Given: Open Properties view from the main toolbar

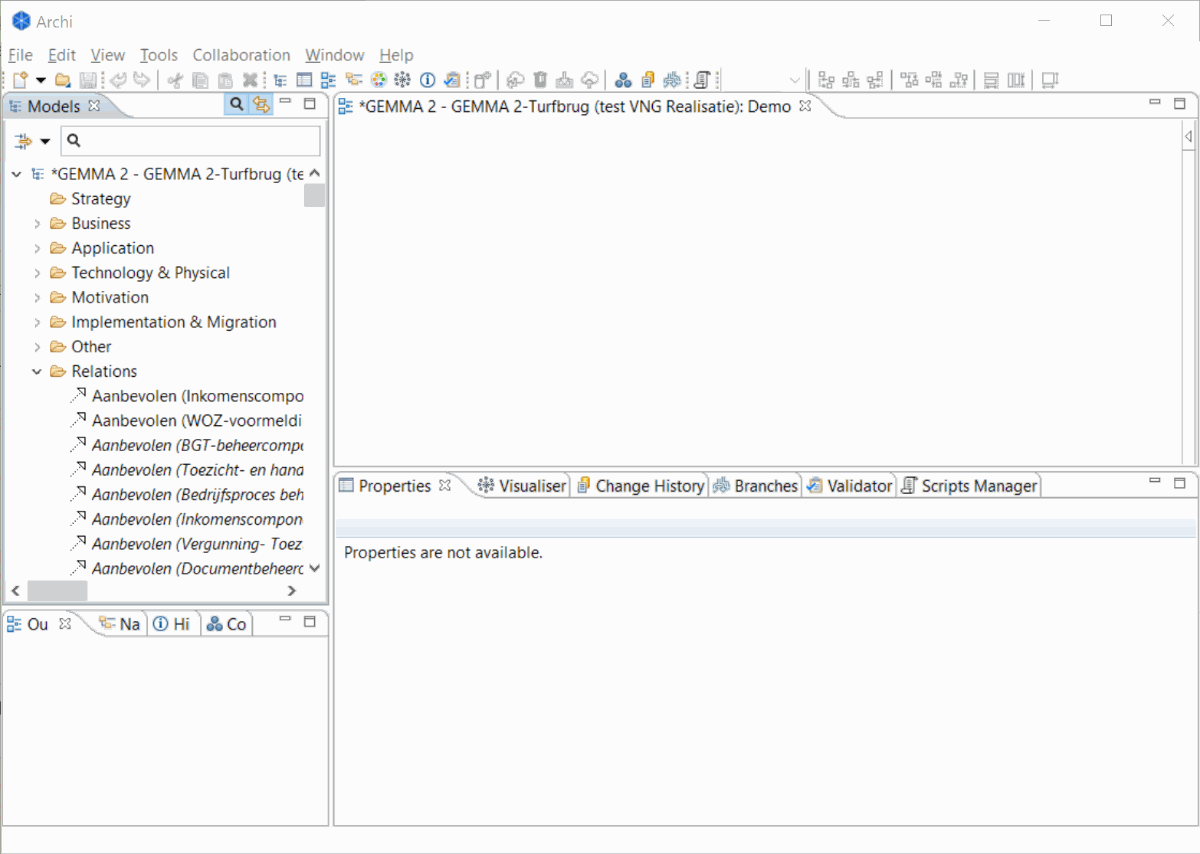Looking at the screenshot, I should pyautogui.click(x=305, y=80).
